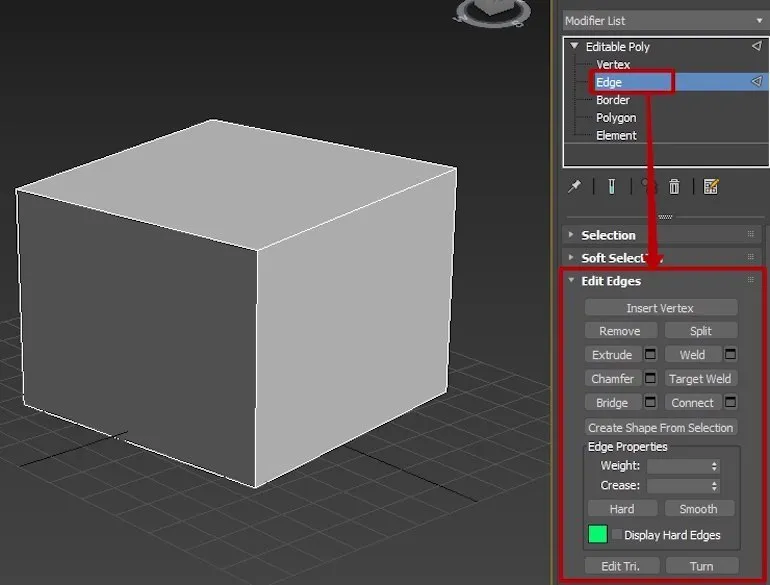The image size is (770, 585).
Task: Expand the Selection rollout
Action: [608, 235]
